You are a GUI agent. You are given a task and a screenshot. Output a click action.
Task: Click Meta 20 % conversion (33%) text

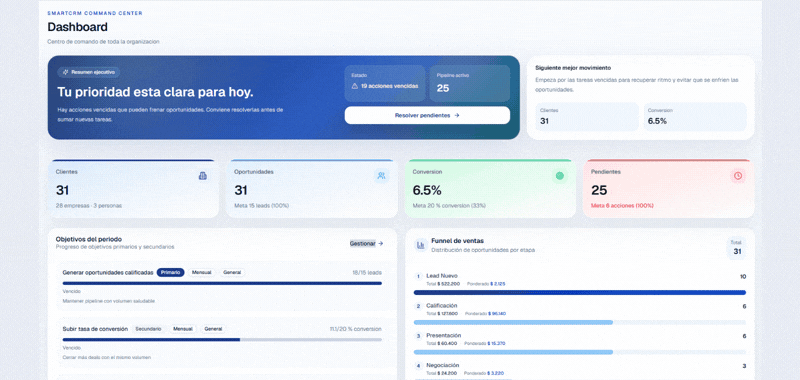click(x=449, y=206)
